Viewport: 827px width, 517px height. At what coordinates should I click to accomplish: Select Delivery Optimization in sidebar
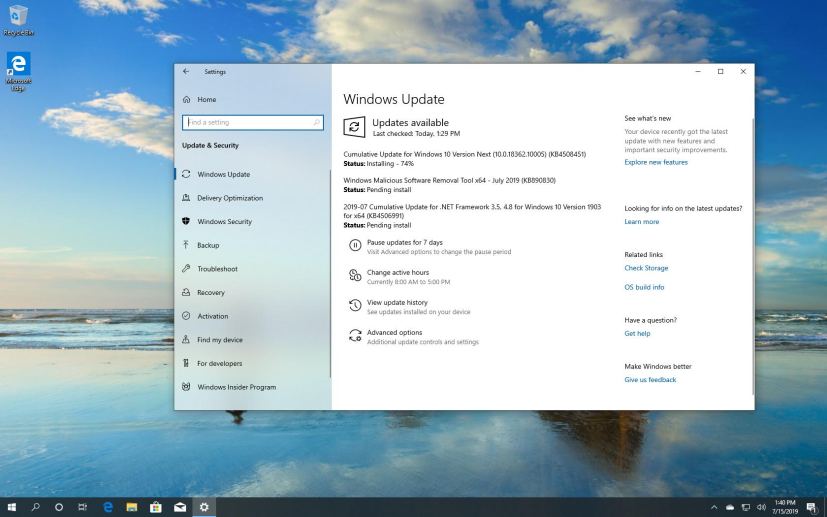click(x=230, y=198)
